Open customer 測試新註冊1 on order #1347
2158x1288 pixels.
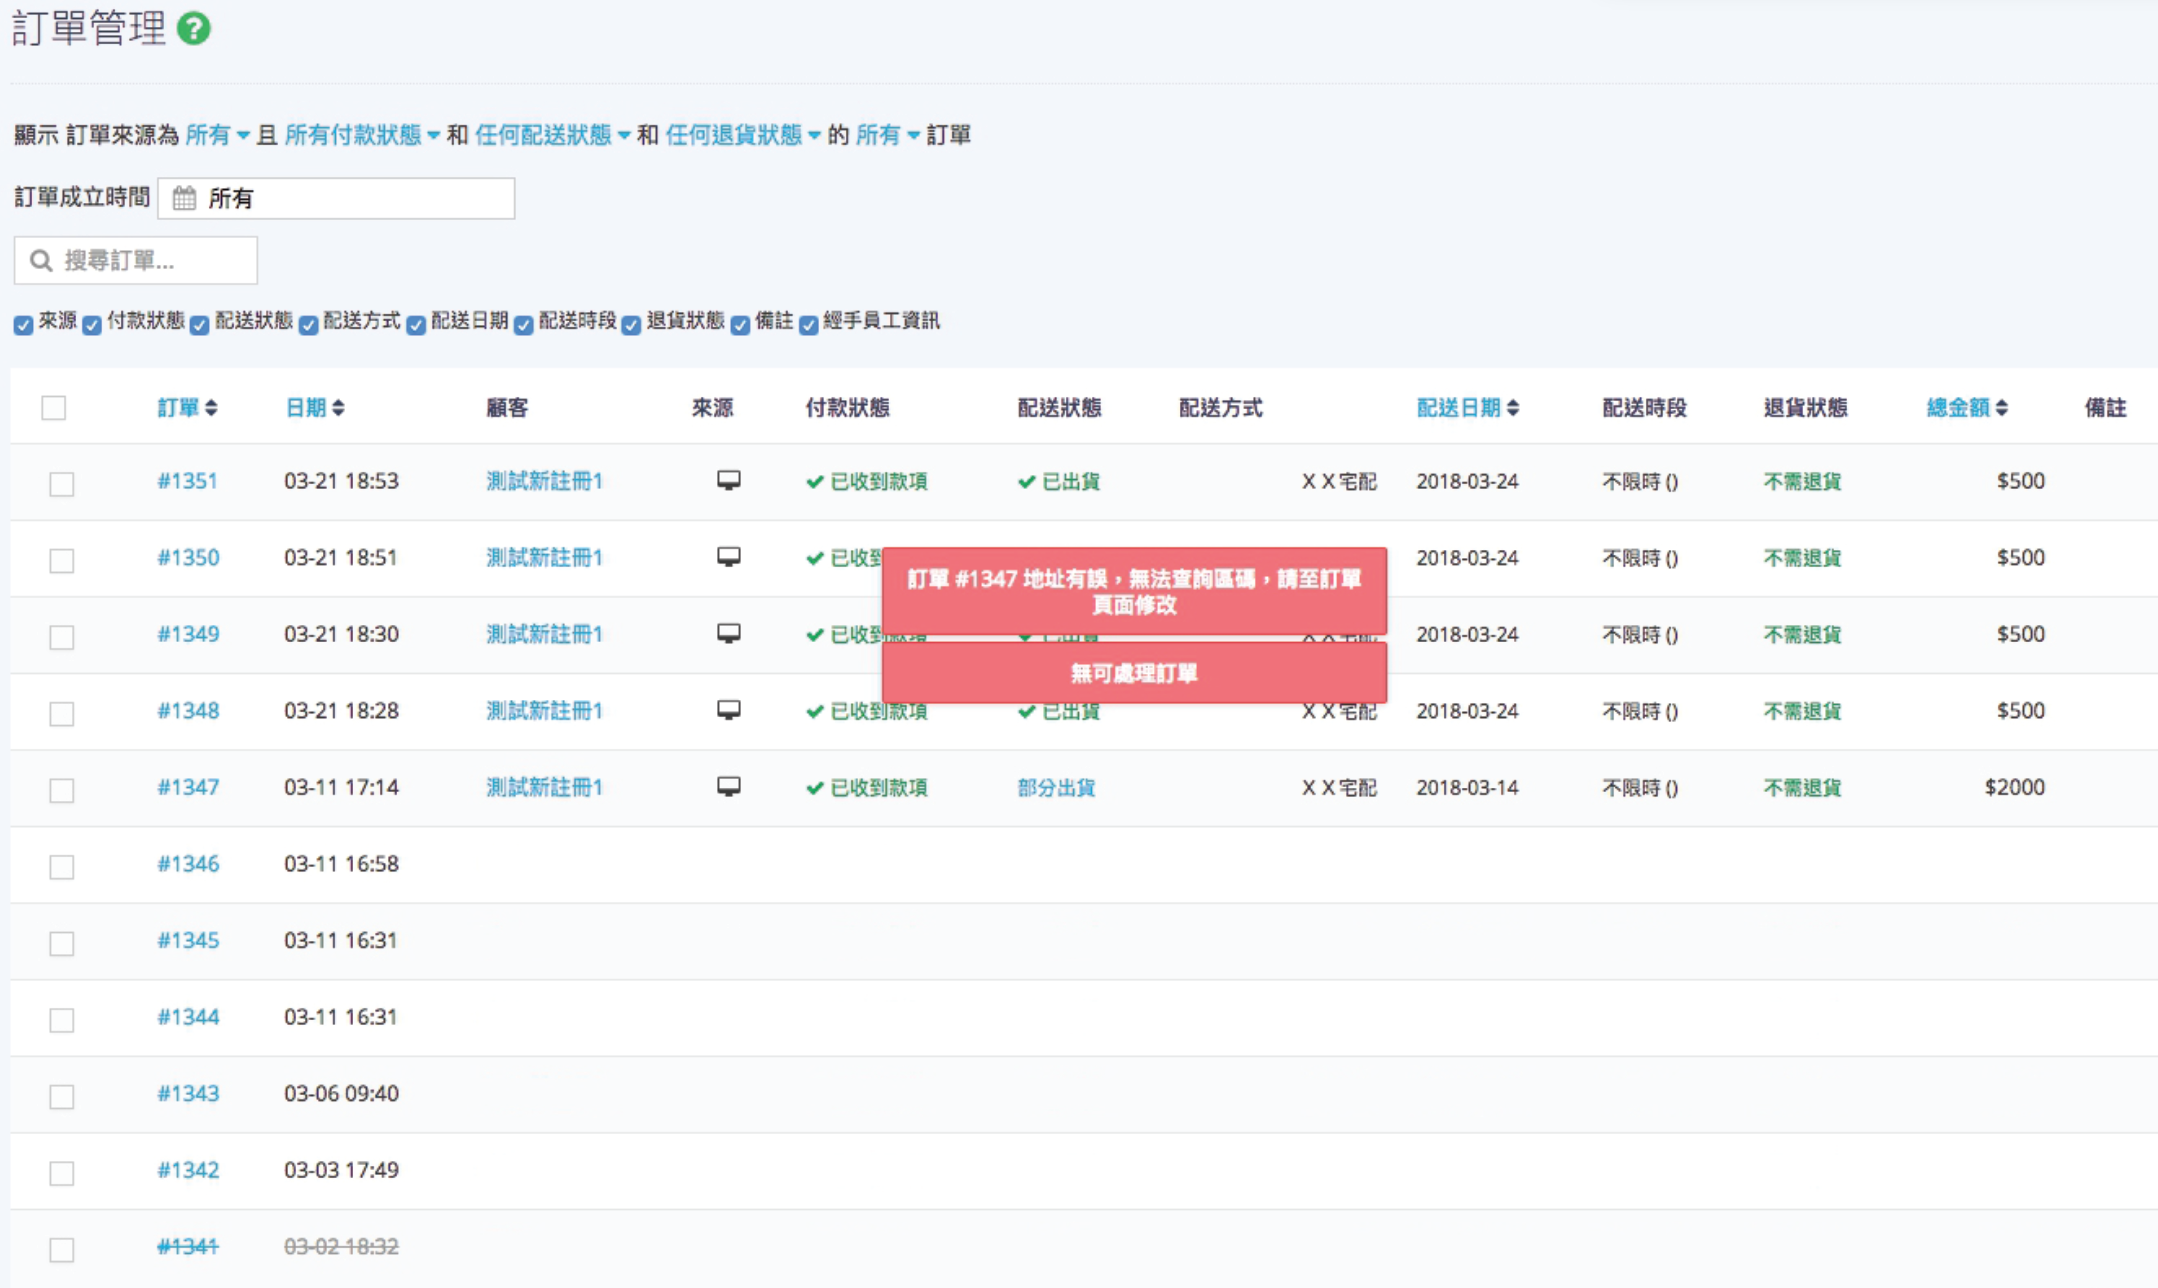(x=544, y=787)
